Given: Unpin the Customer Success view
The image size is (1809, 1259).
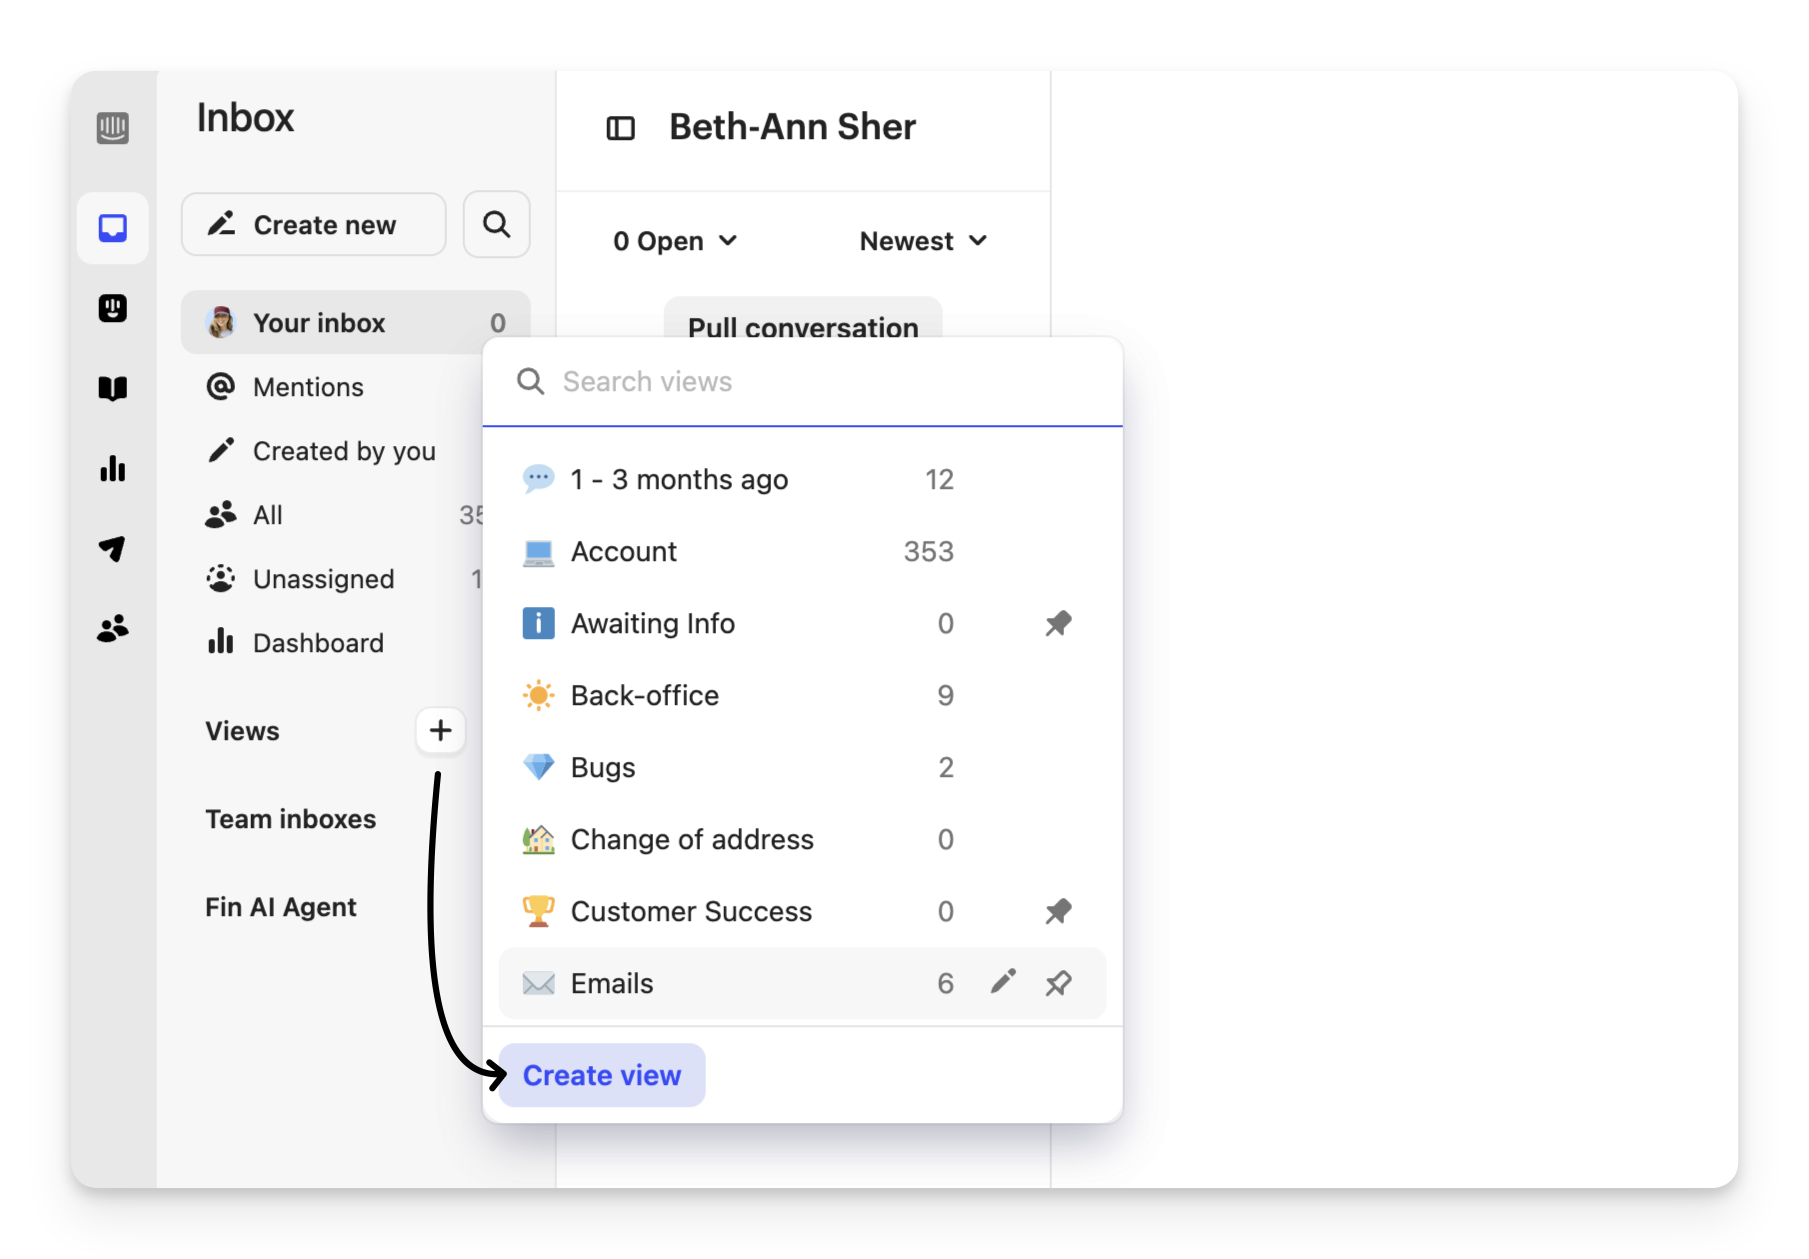Looking at the screenshot, I should pyautogui.click(x=1058, y=911).
